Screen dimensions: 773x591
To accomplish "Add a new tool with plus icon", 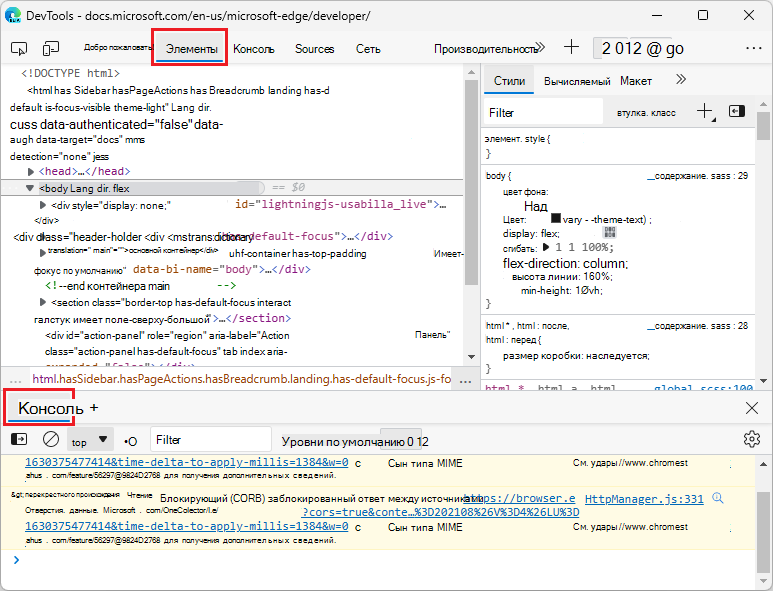I will pos(571,47).
